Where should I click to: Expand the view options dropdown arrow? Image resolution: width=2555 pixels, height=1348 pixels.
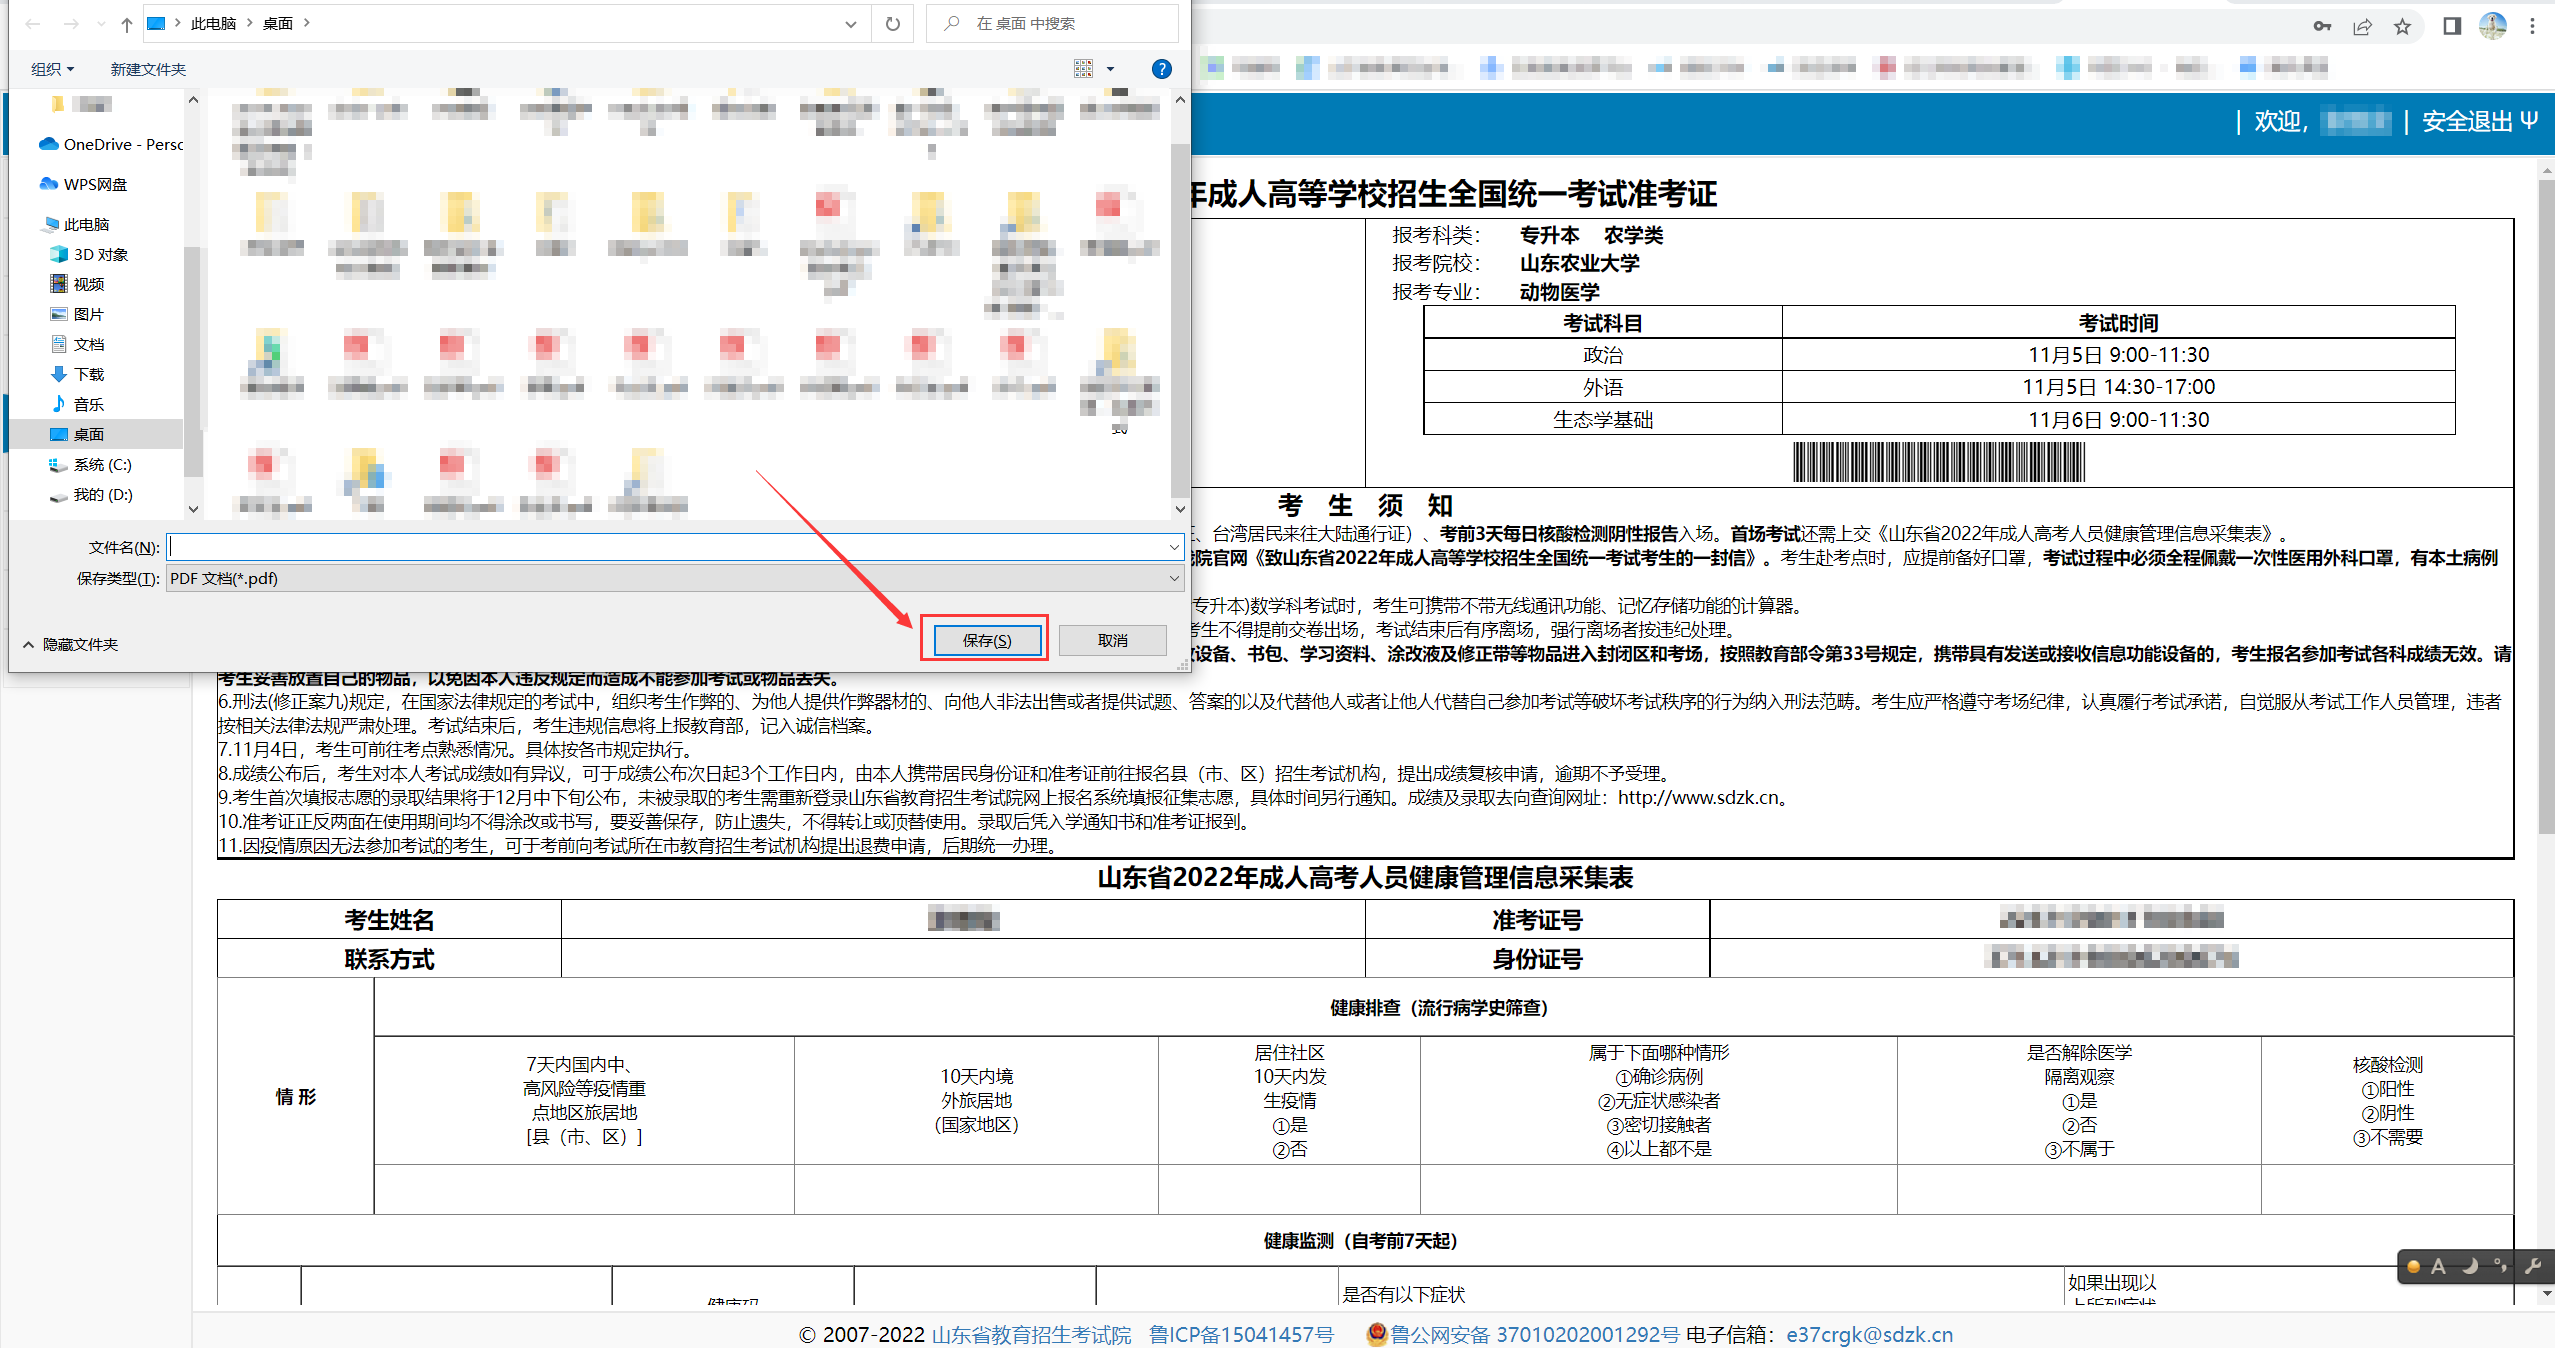(1110, 69)
